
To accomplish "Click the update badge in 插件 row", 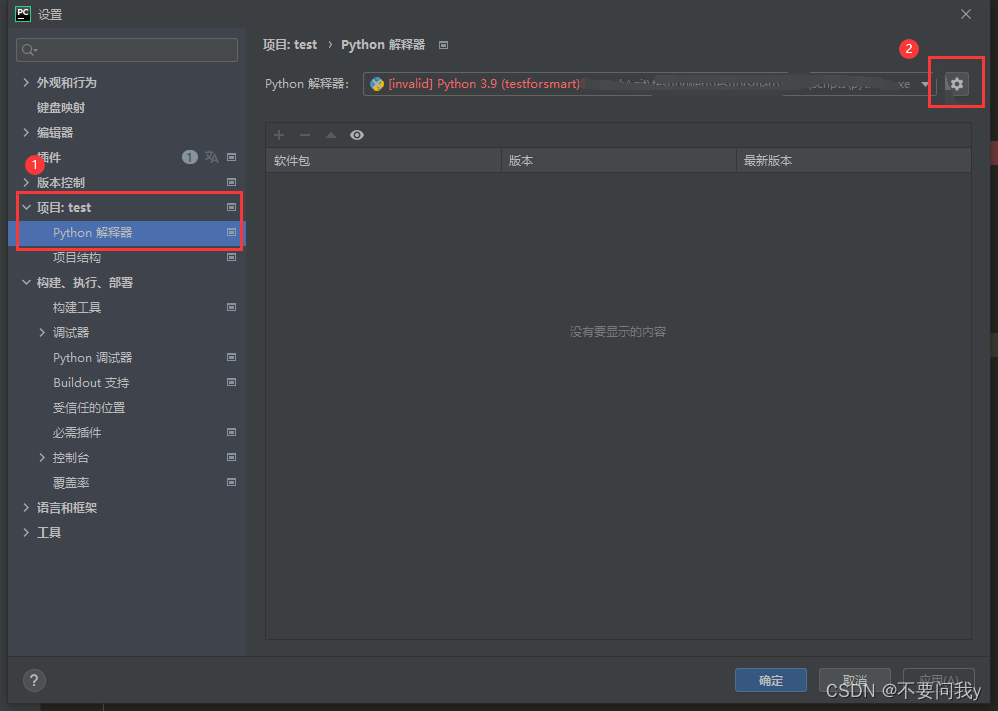I will [x=190, y=157].
